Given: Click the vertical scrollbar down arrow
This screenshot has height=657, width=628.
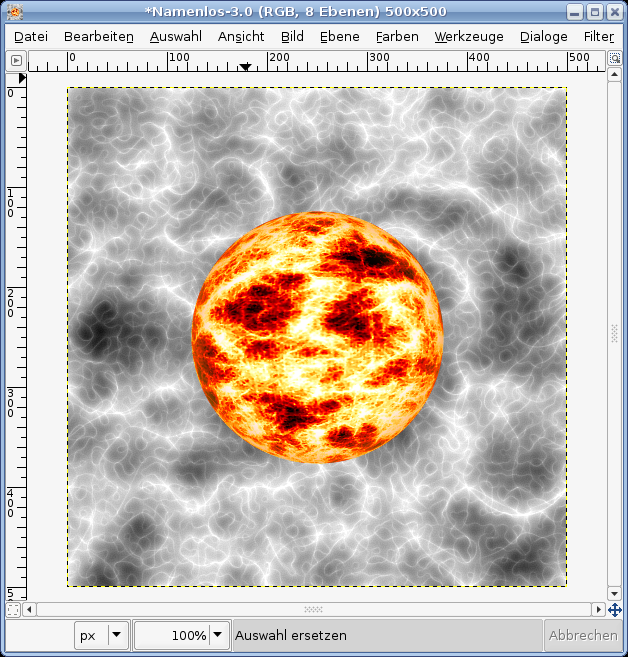Looking at the screenshot, I should coord(614,594).
